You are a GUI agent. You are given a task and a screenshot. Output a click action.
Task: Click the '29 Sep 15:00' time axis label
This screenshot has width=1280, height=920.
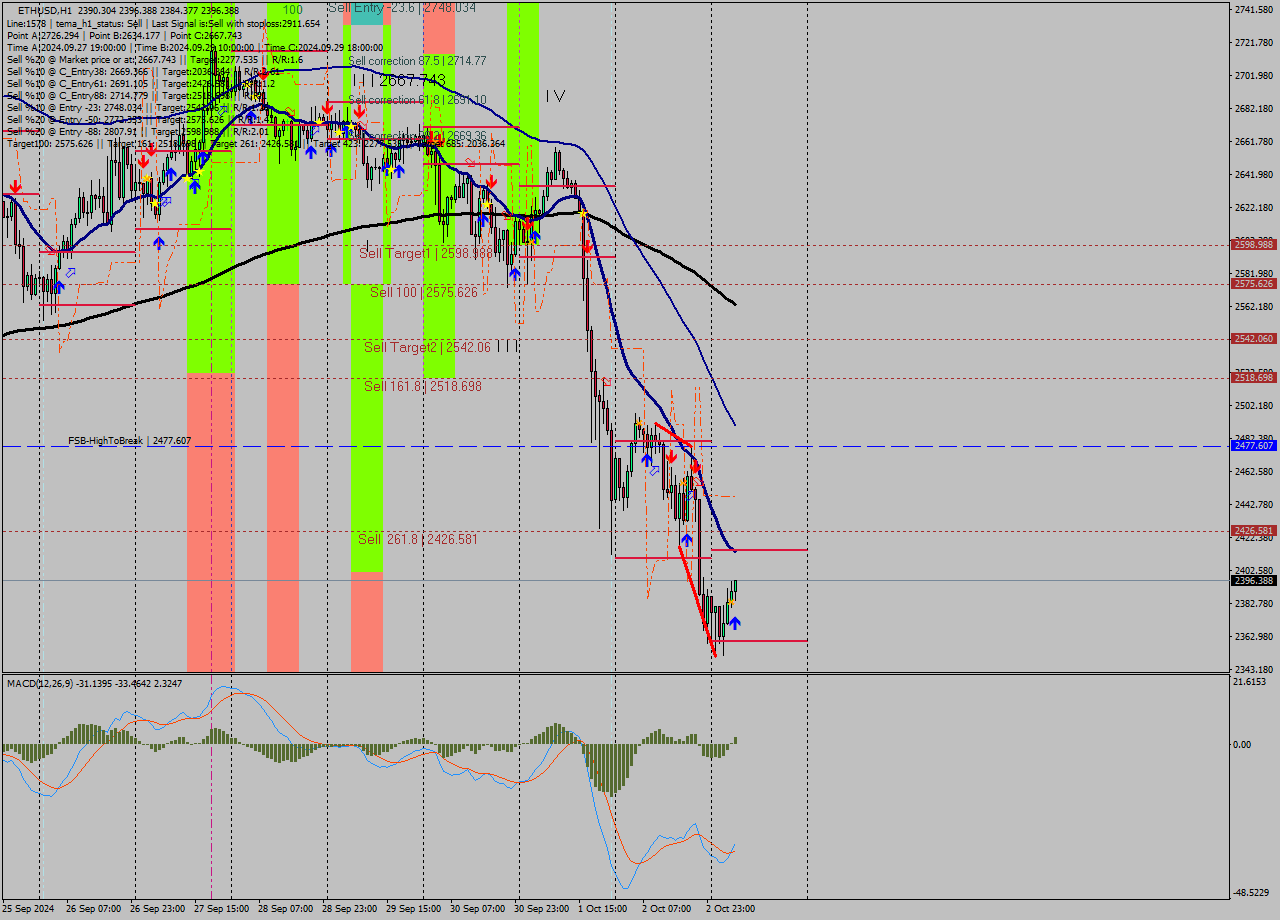tap(413, 909)
